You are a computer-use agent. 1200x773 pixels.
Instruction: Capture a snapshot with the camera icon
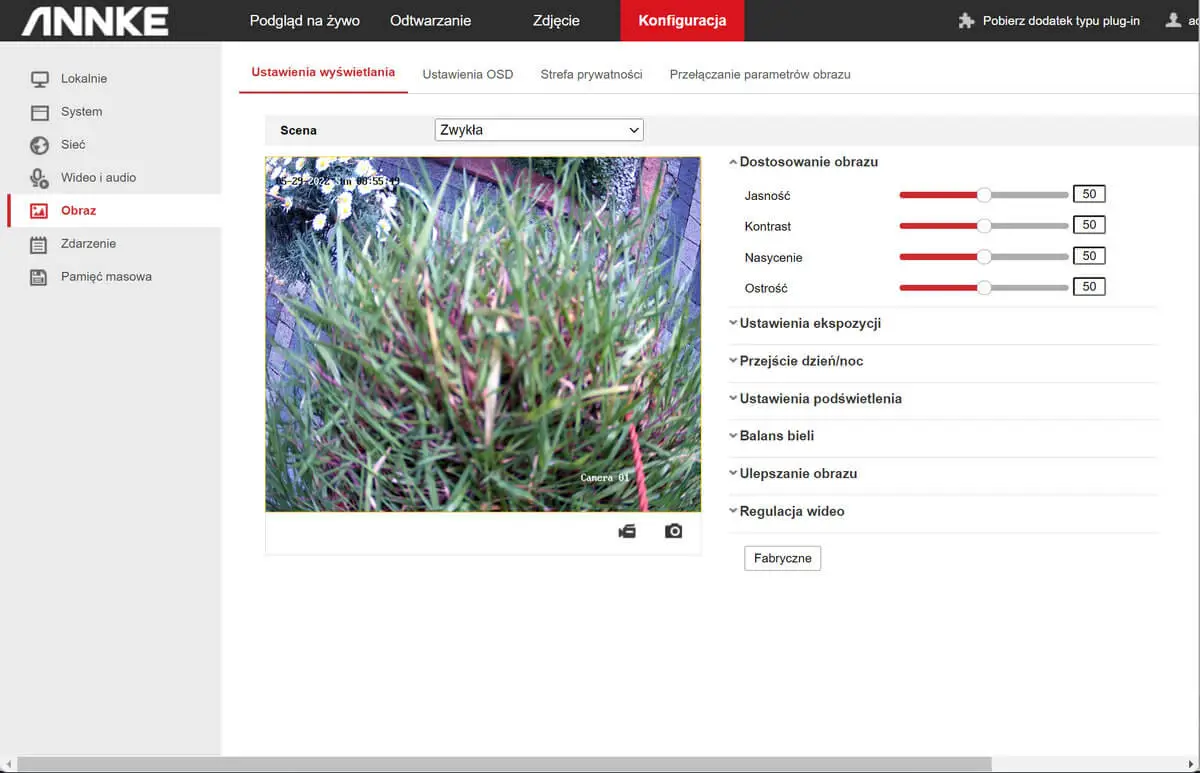(674, 531)
